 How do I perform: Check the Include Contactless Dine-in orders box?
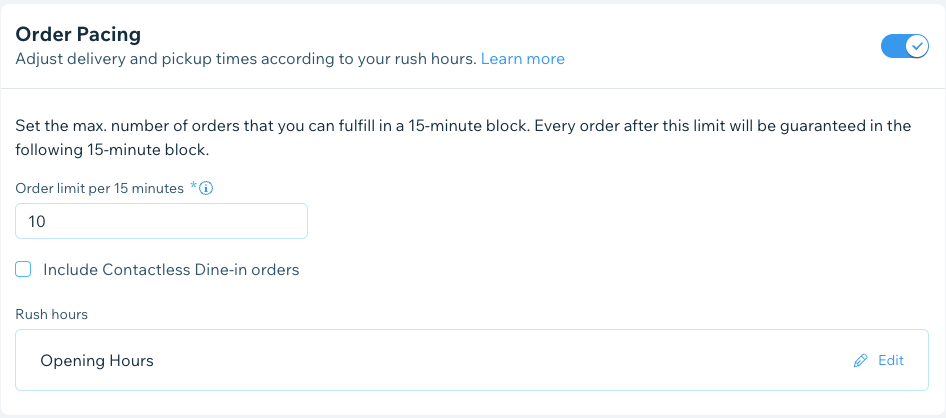23,269
